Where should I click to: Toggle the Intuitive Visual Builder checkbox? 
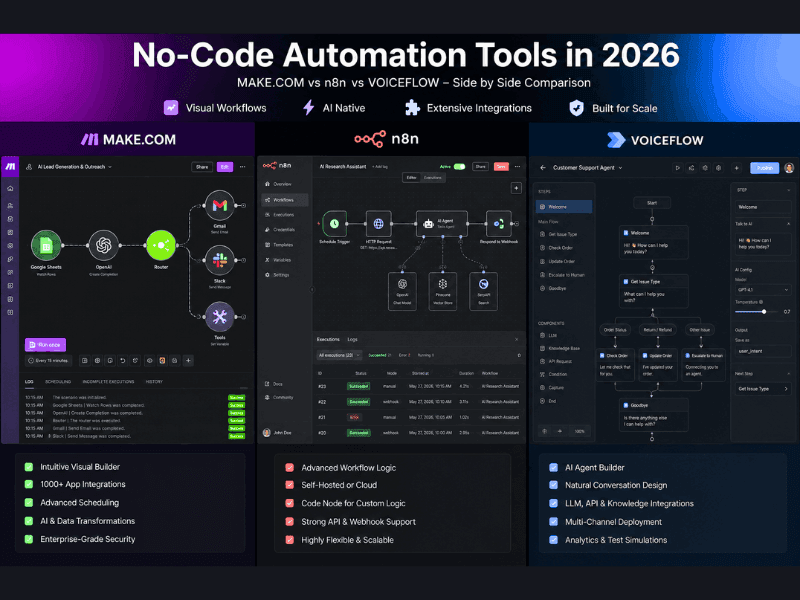(x=29, y=467)
